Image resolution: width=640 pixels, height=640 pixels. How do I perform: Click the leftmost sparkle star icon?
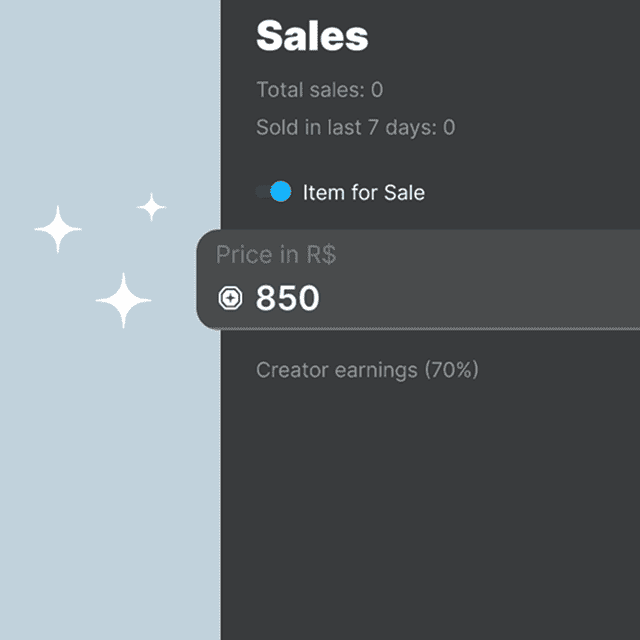coord(58,230)
